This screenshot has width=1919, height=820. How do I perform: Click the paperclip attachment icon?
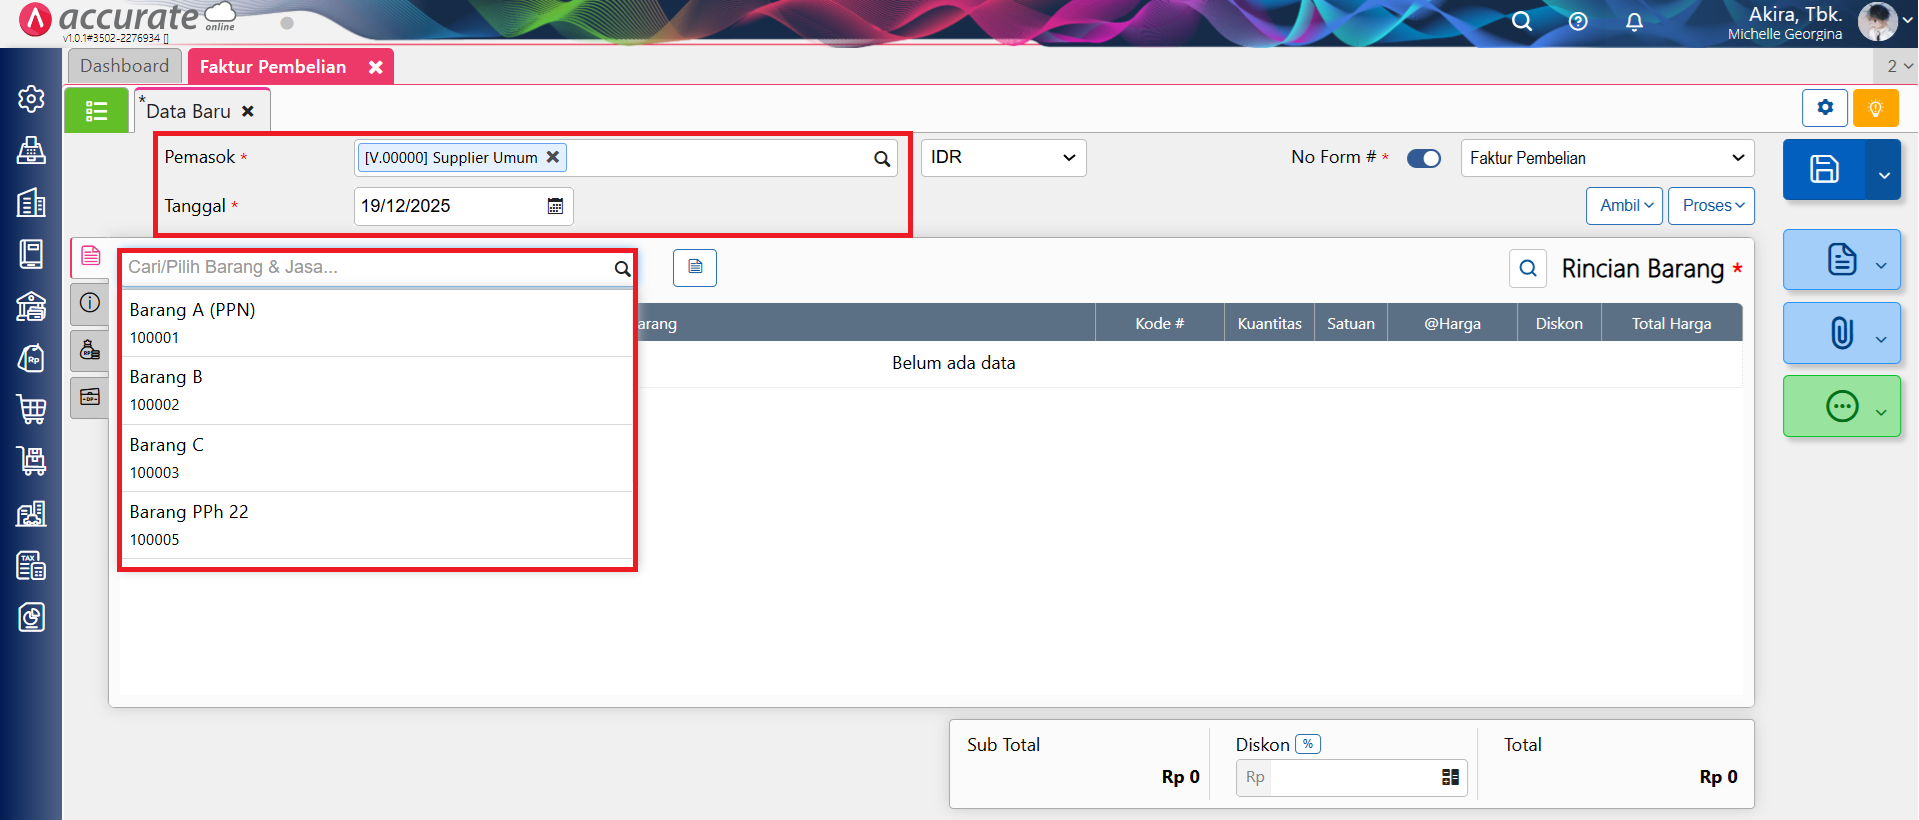tap(1841, 333)
